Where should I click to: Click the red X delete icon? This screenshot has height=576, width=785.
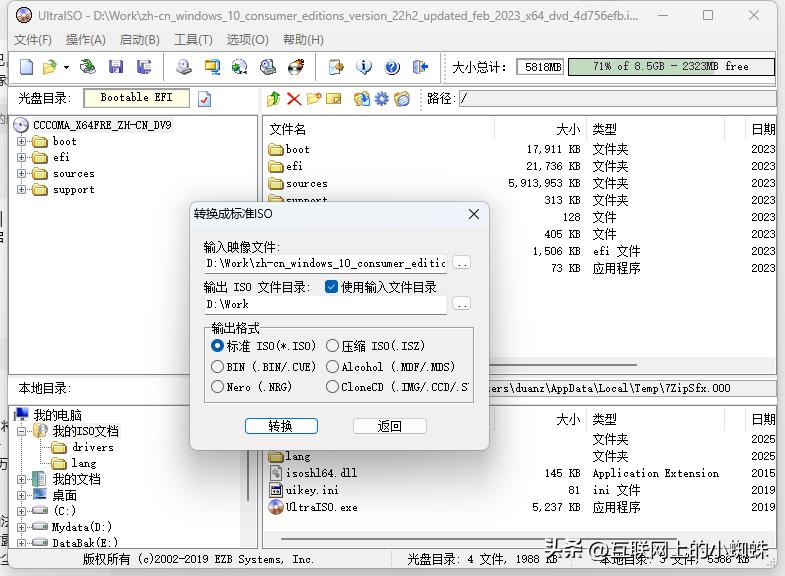(x=294, y=99)
